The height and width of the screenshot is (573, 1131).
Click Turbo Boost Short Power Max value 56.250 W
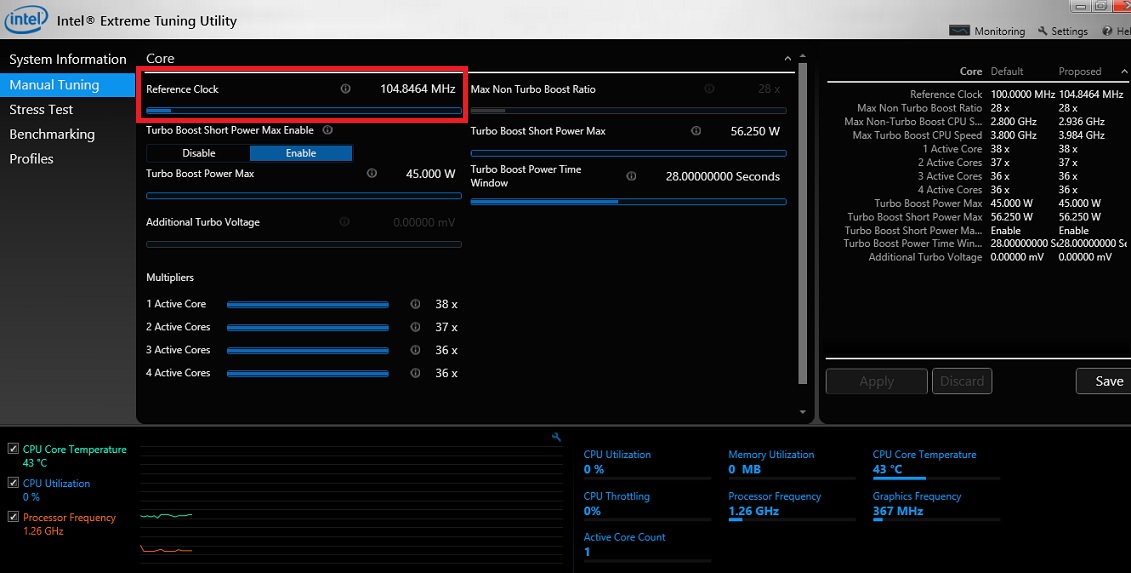pyautogui.click(x=754, y=131)
